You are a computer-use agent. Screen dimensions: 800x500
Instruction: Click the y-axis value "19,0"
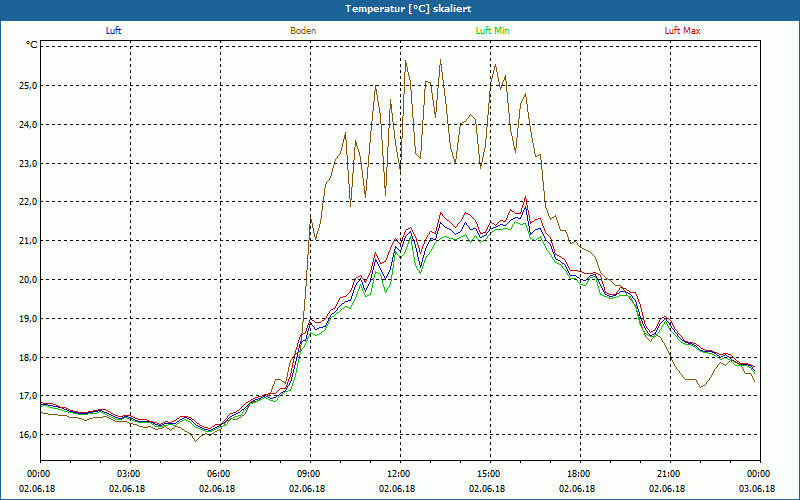coord(29,318)
